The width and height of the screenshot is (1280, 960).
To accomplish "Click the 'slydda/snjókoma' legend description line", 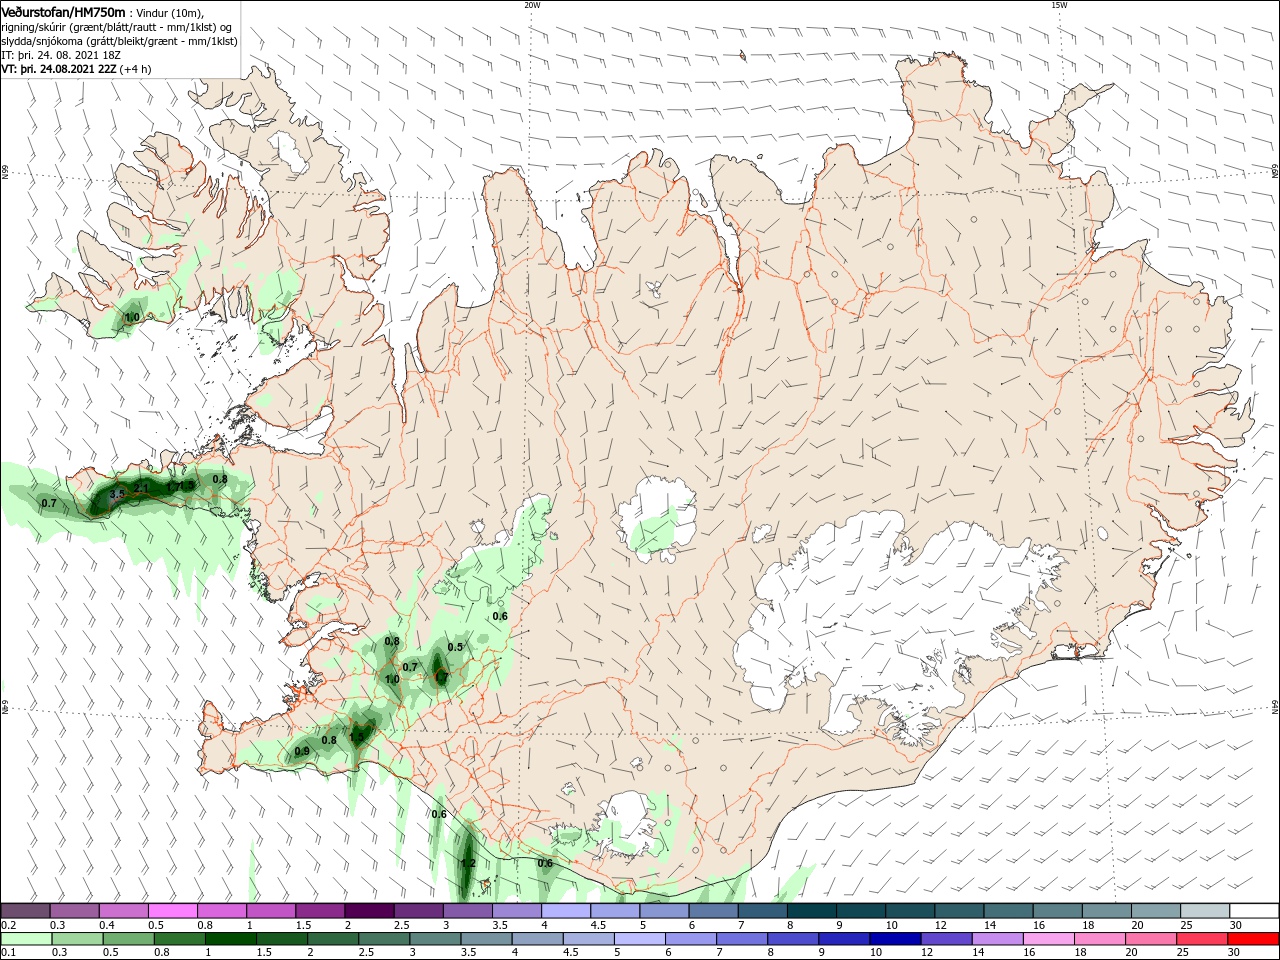I will tap(119, 41).
